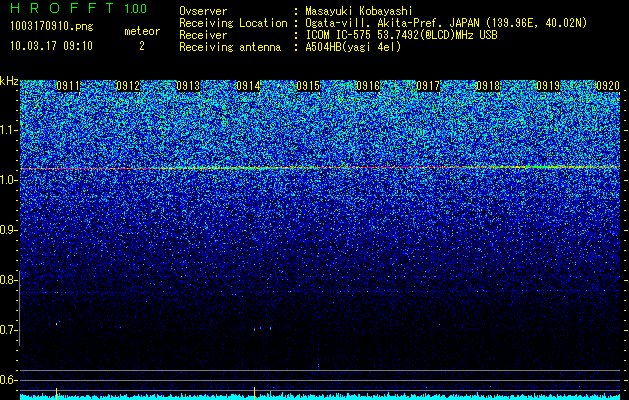
Task: Click the cyan signal level strip at bottom
Action: [x=320, y=397]
